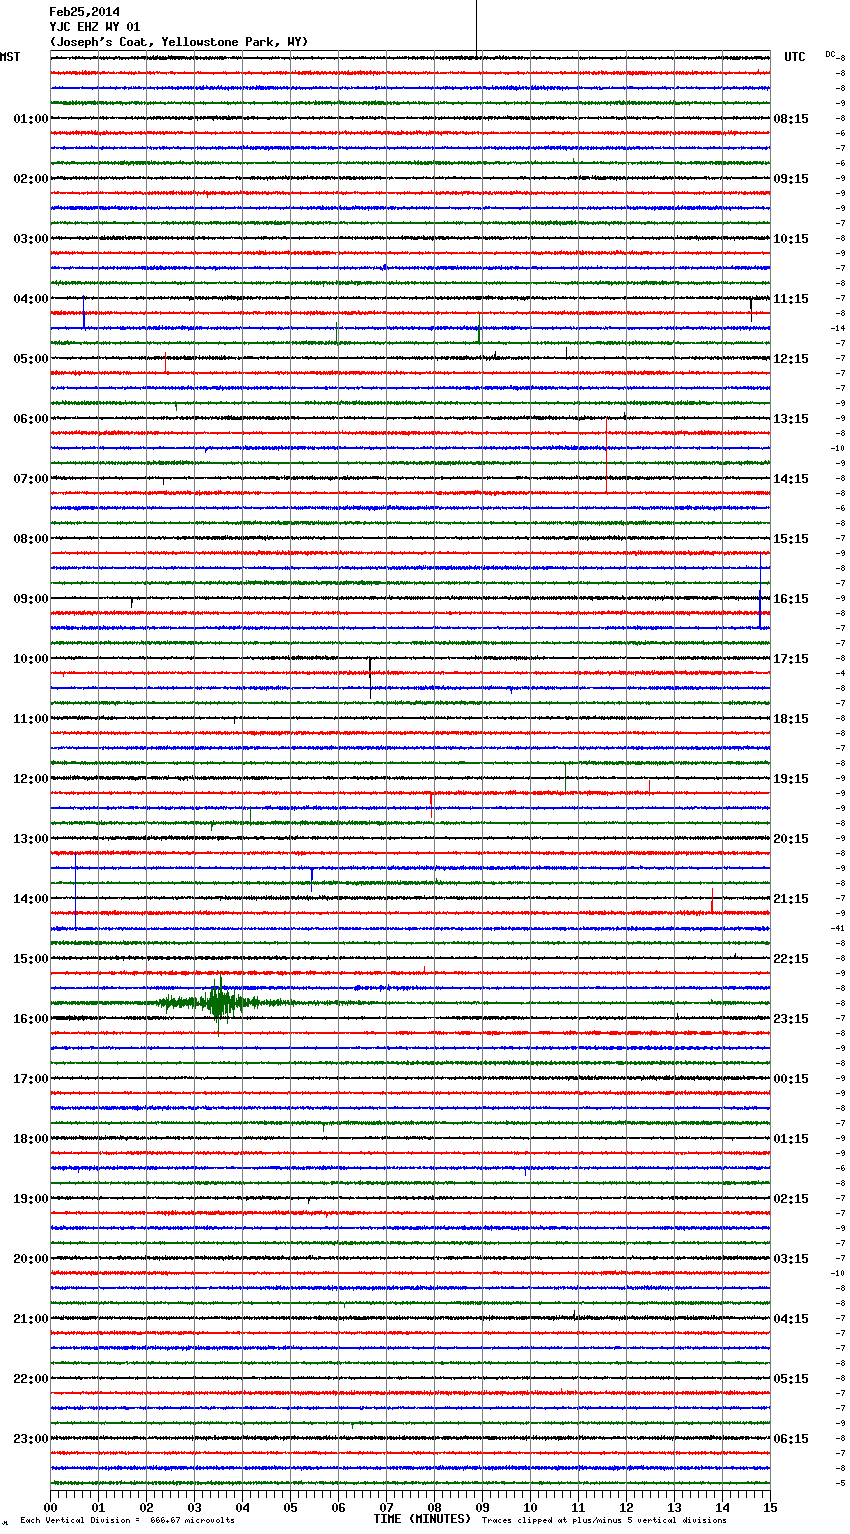Click the MST time zone header
This screenshot has width=850, height=1534.
coord(10,57)
